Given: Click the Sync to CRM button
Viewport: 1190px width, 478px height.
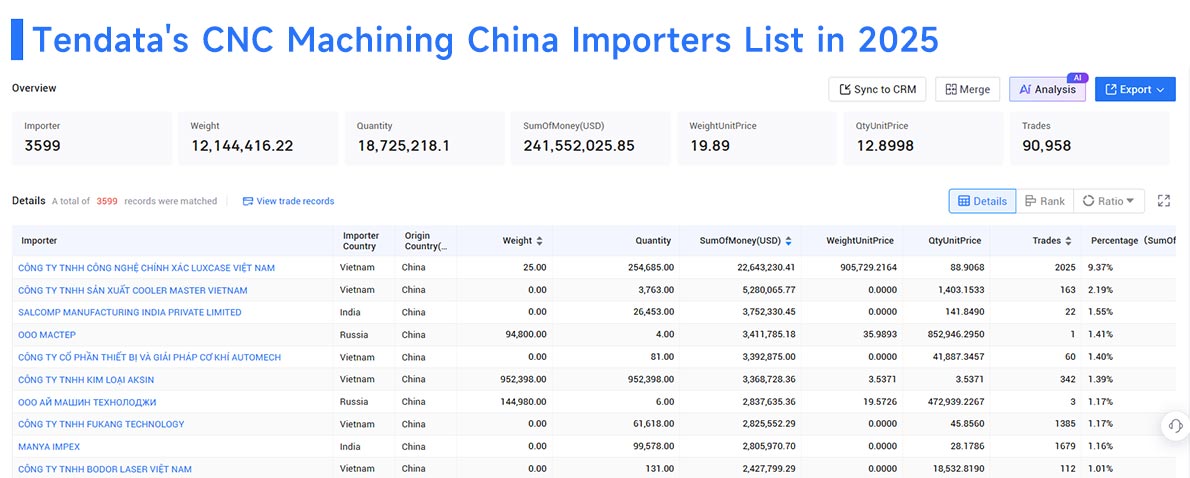Looking at the screenshot, I should tap(877, 90).
